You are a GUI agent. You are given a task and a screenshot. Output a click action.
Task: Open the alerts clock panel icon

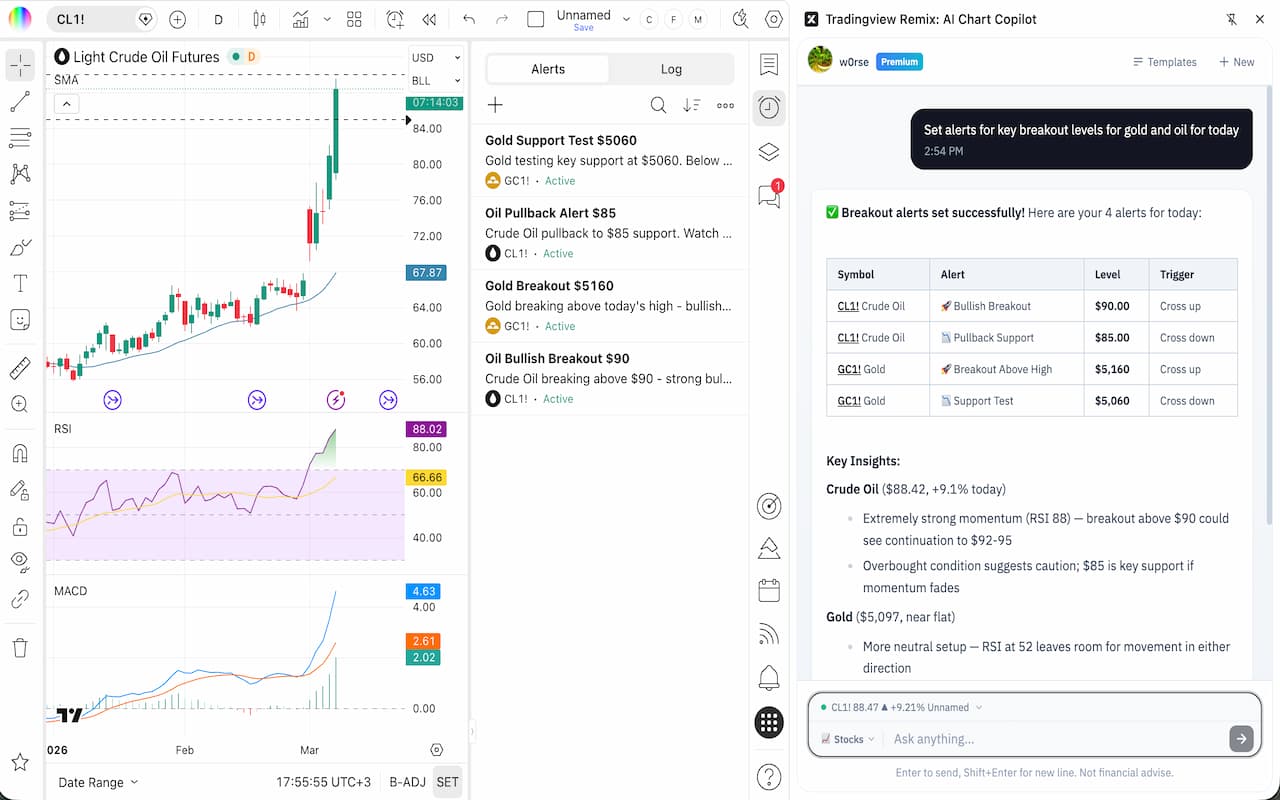769,108
